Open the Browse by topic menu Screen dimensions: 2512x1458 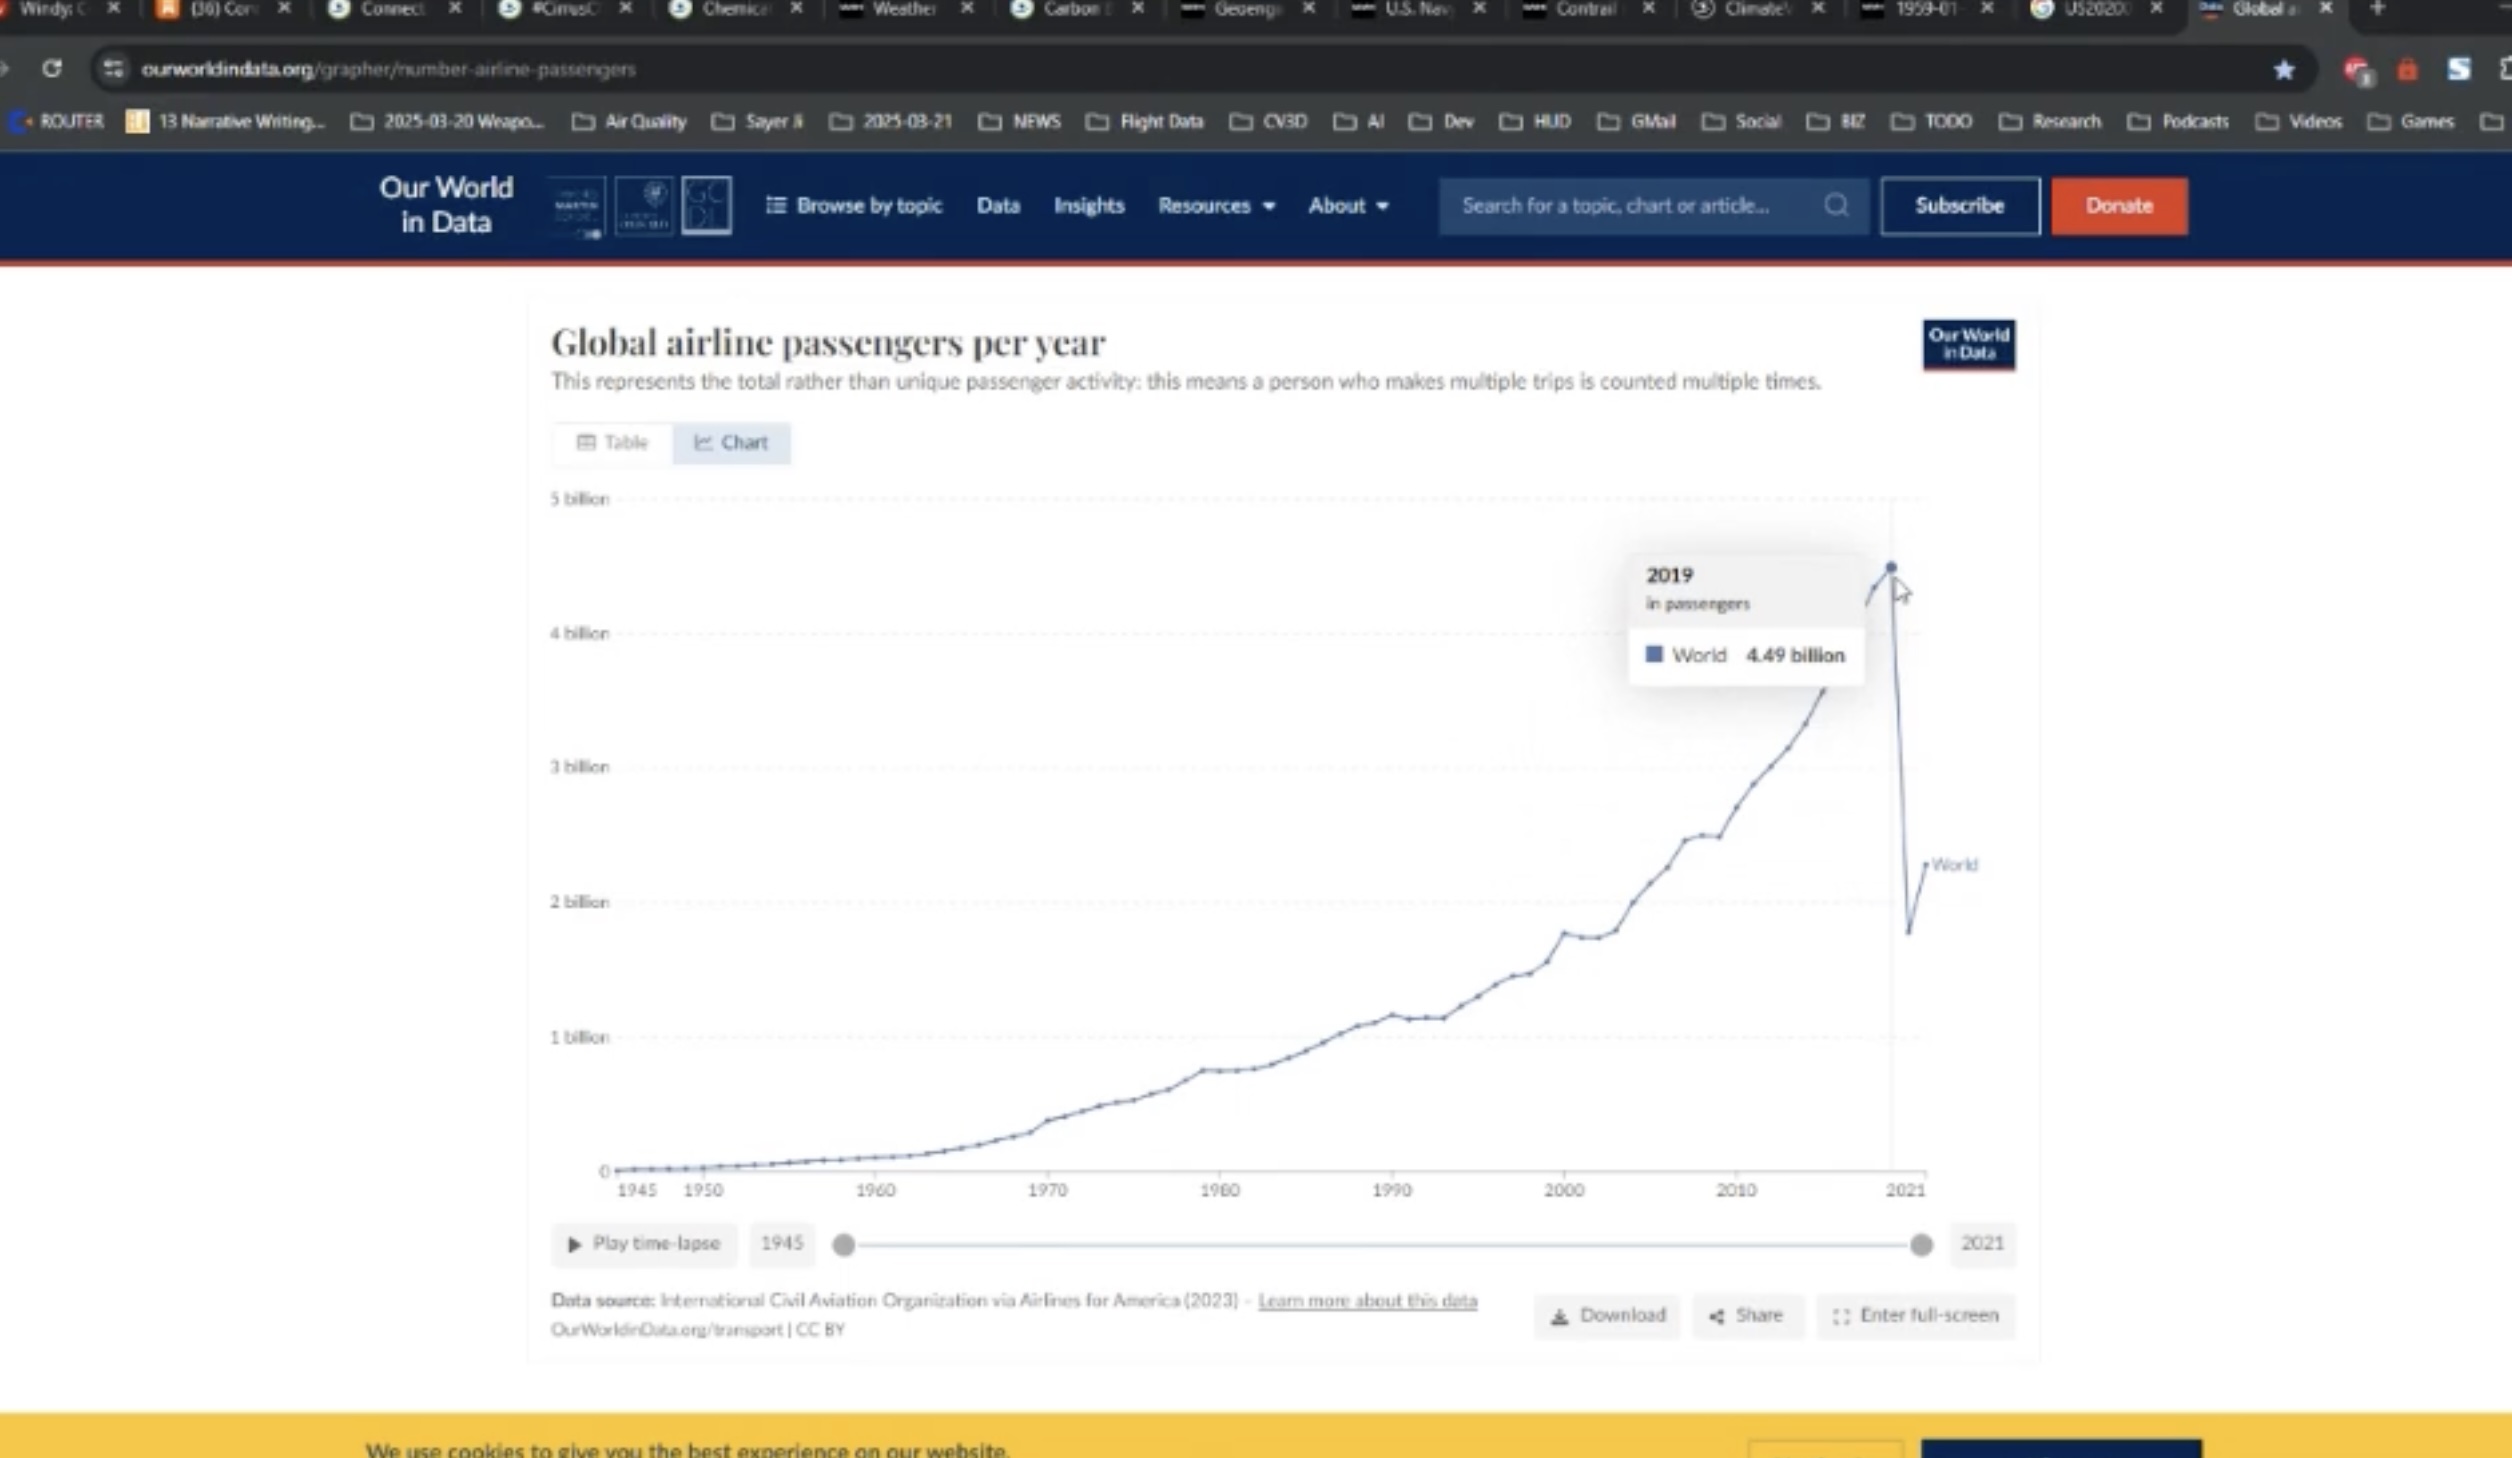coord(854,206)
